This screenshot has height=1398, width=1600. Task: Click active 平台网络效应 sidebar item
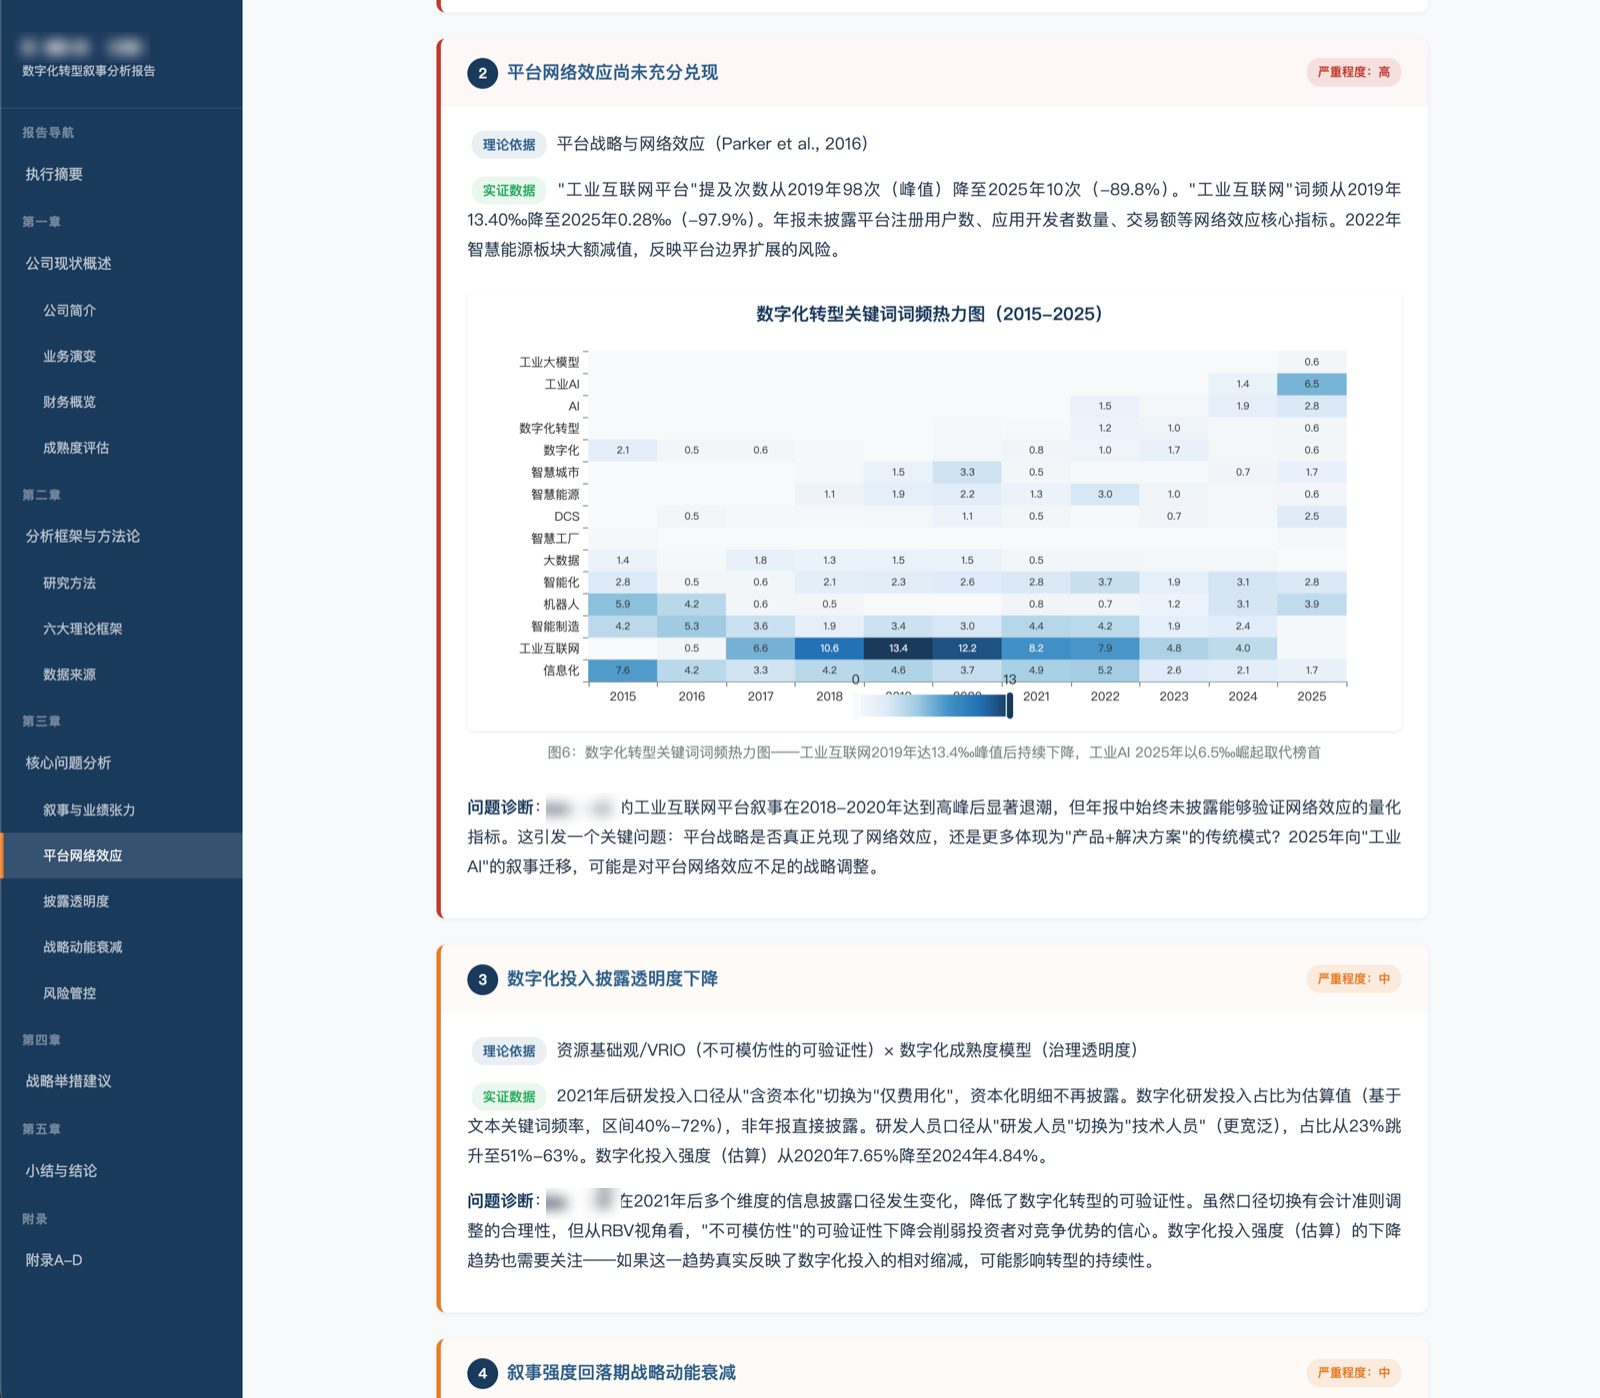pos(121,856)
